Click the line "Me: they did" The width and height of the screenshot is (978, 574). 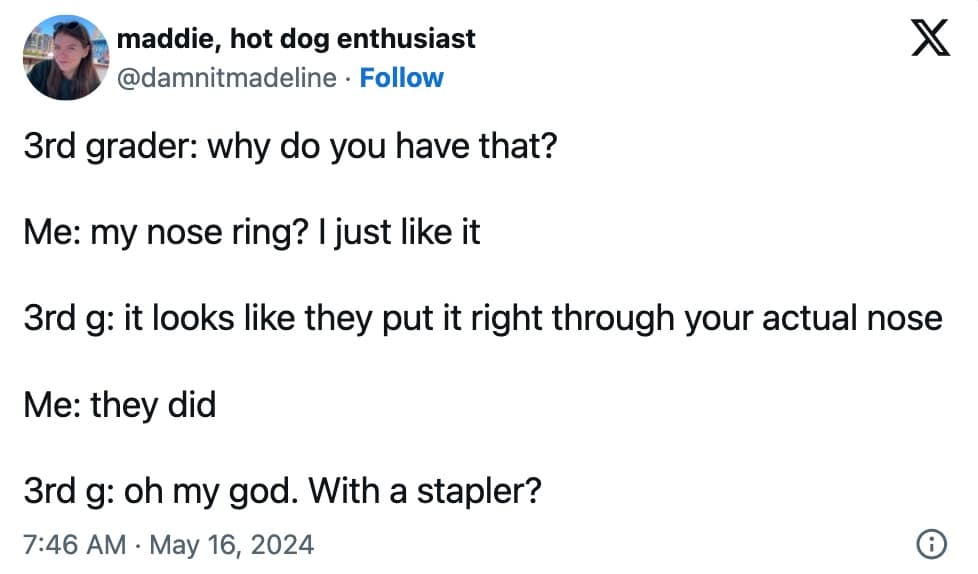[119, 406]
